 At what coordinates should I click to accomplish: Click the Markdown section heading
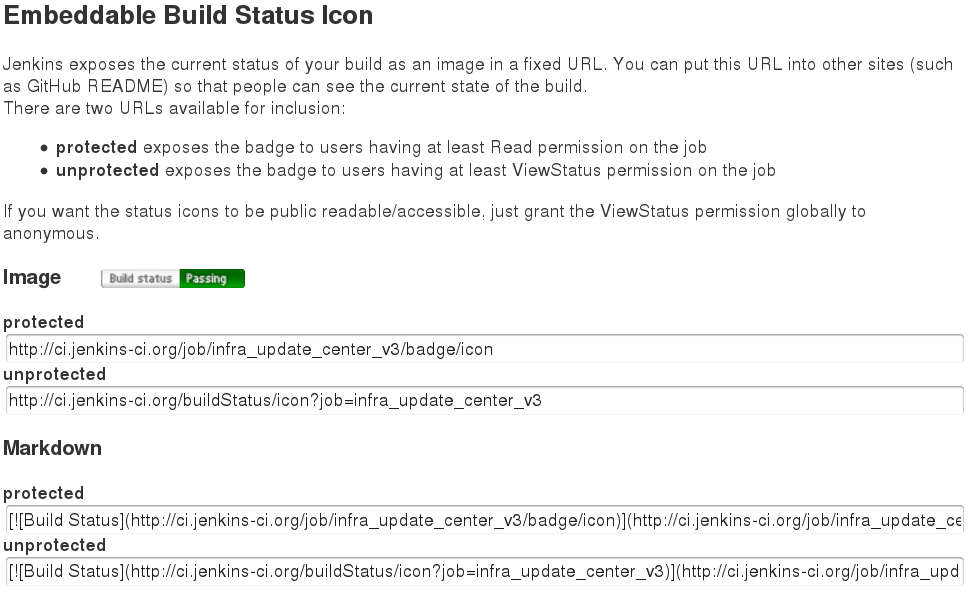point(52,448)
